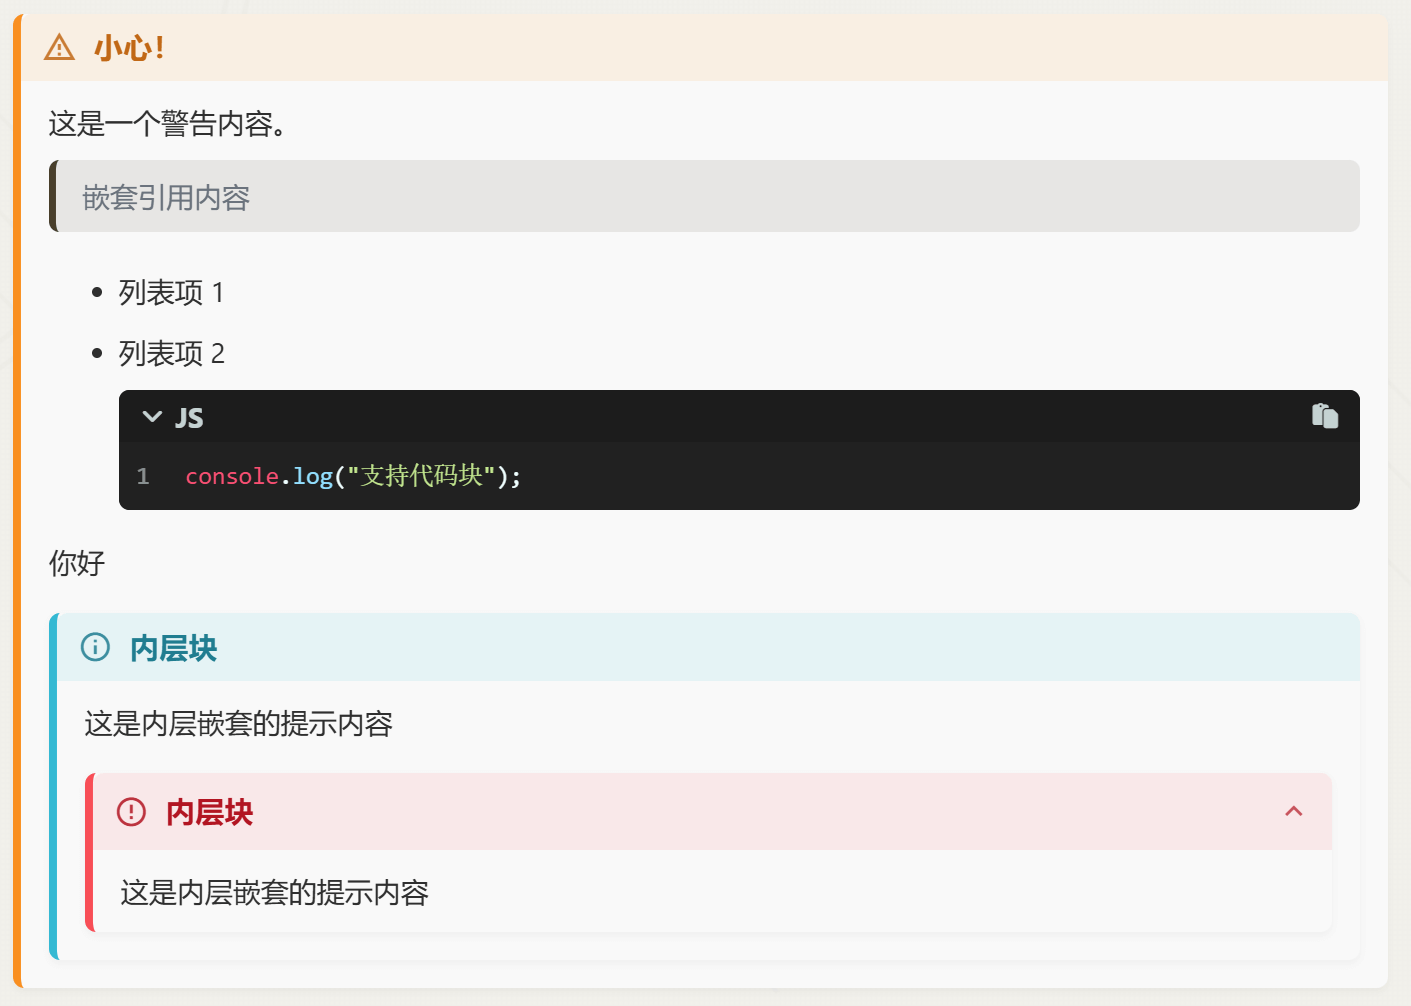This screenshot has width=1411, height=1006.
Task: Click the blue info circle icon
Action: click(x=95, y=647)
